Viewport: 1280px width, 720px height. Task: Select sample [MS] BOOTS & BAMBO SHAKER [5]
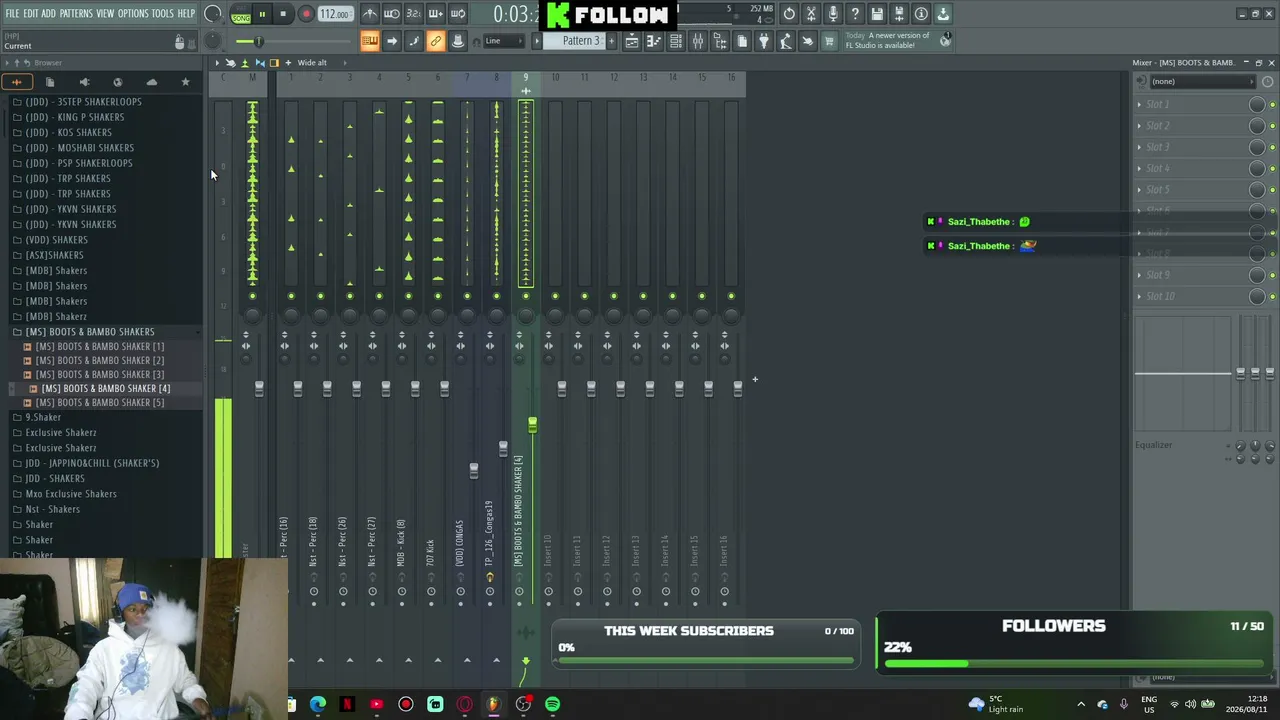(x=99, y=402)
